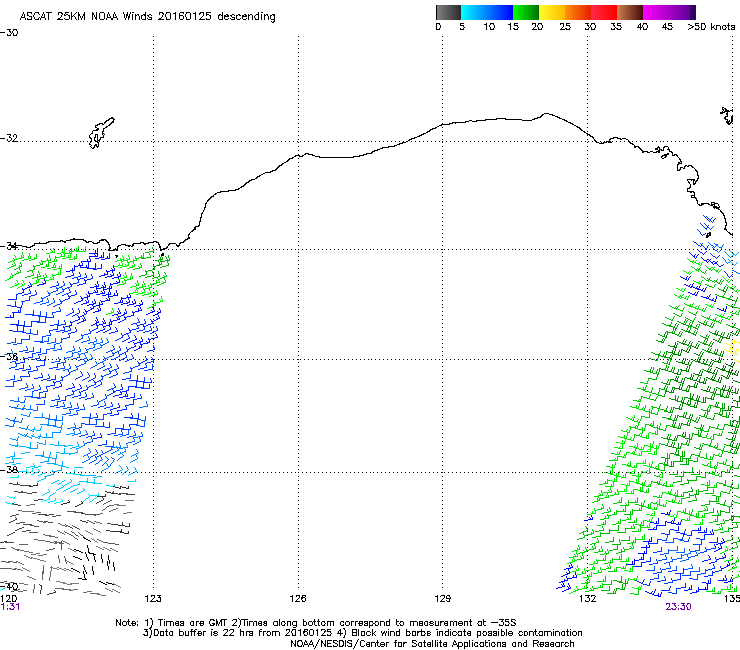Click the 'Times are GMT' note line

click(316, 623)
